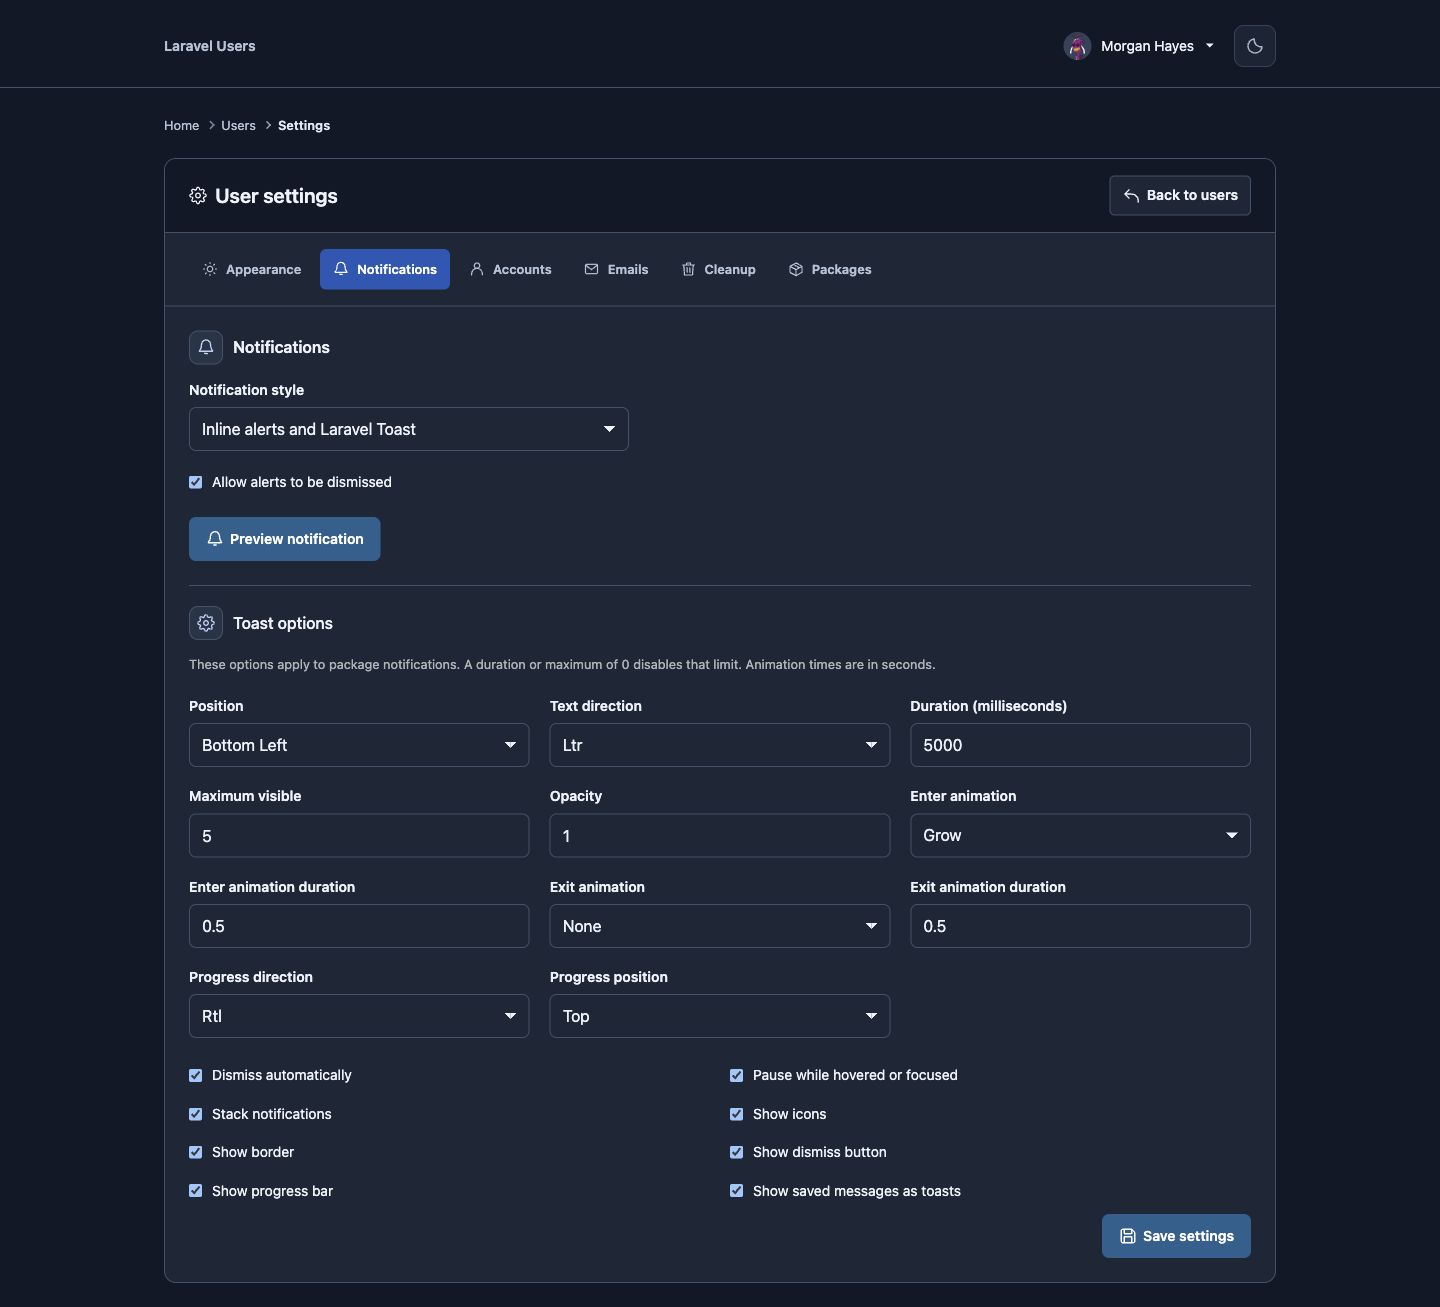Expand the Position dropdown
Screen dimensions: 1440x1307
pyautogui.click(x=359, y=745)
